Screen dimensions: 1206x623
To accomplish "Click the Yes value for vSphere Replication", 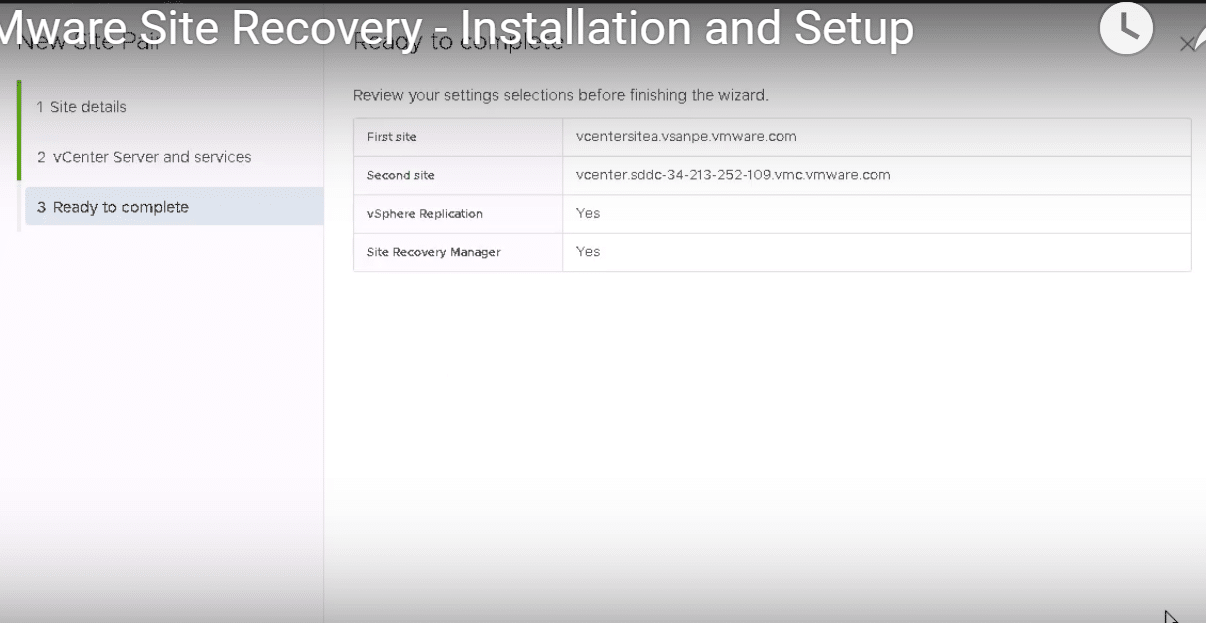I will 588,213.
